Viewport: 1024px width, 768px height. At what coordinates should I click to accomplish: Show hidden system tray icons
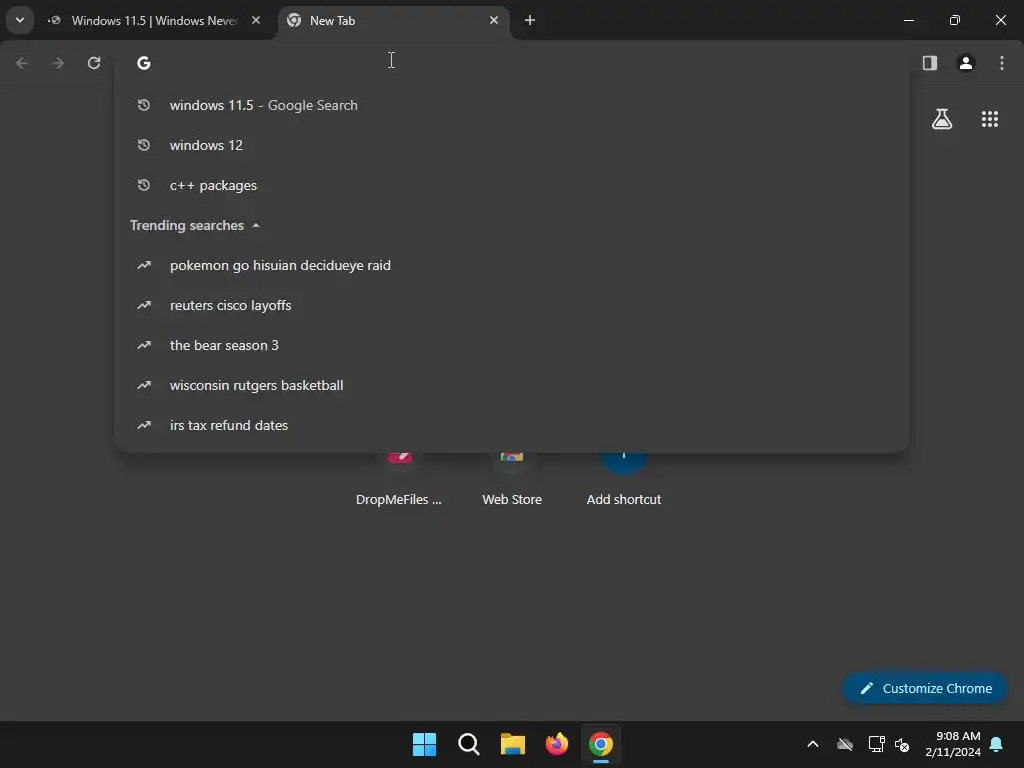(813, 744)
